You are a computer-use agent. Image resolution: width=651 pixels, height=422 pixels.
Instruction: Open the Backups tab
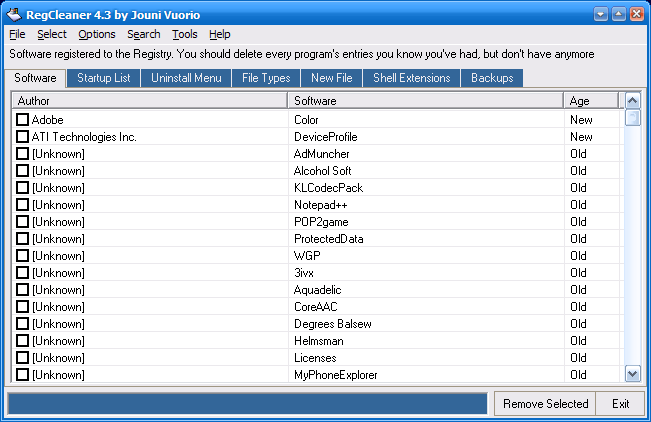click(x=492, y=78)
